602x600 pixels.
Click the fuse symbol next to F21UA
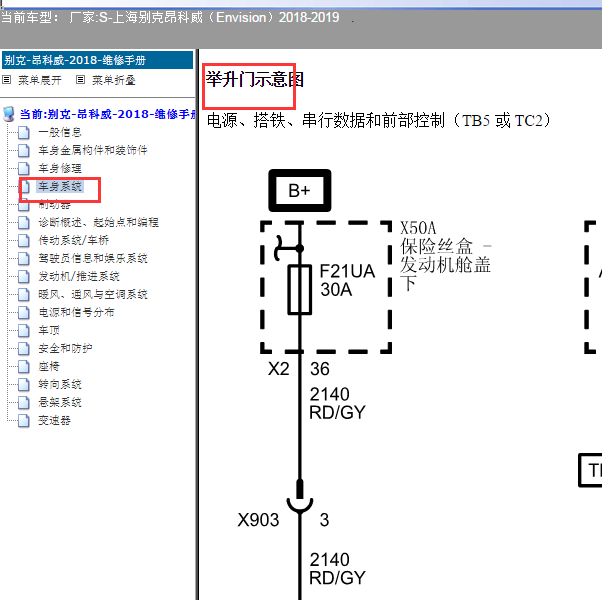(x=300, y=289)
